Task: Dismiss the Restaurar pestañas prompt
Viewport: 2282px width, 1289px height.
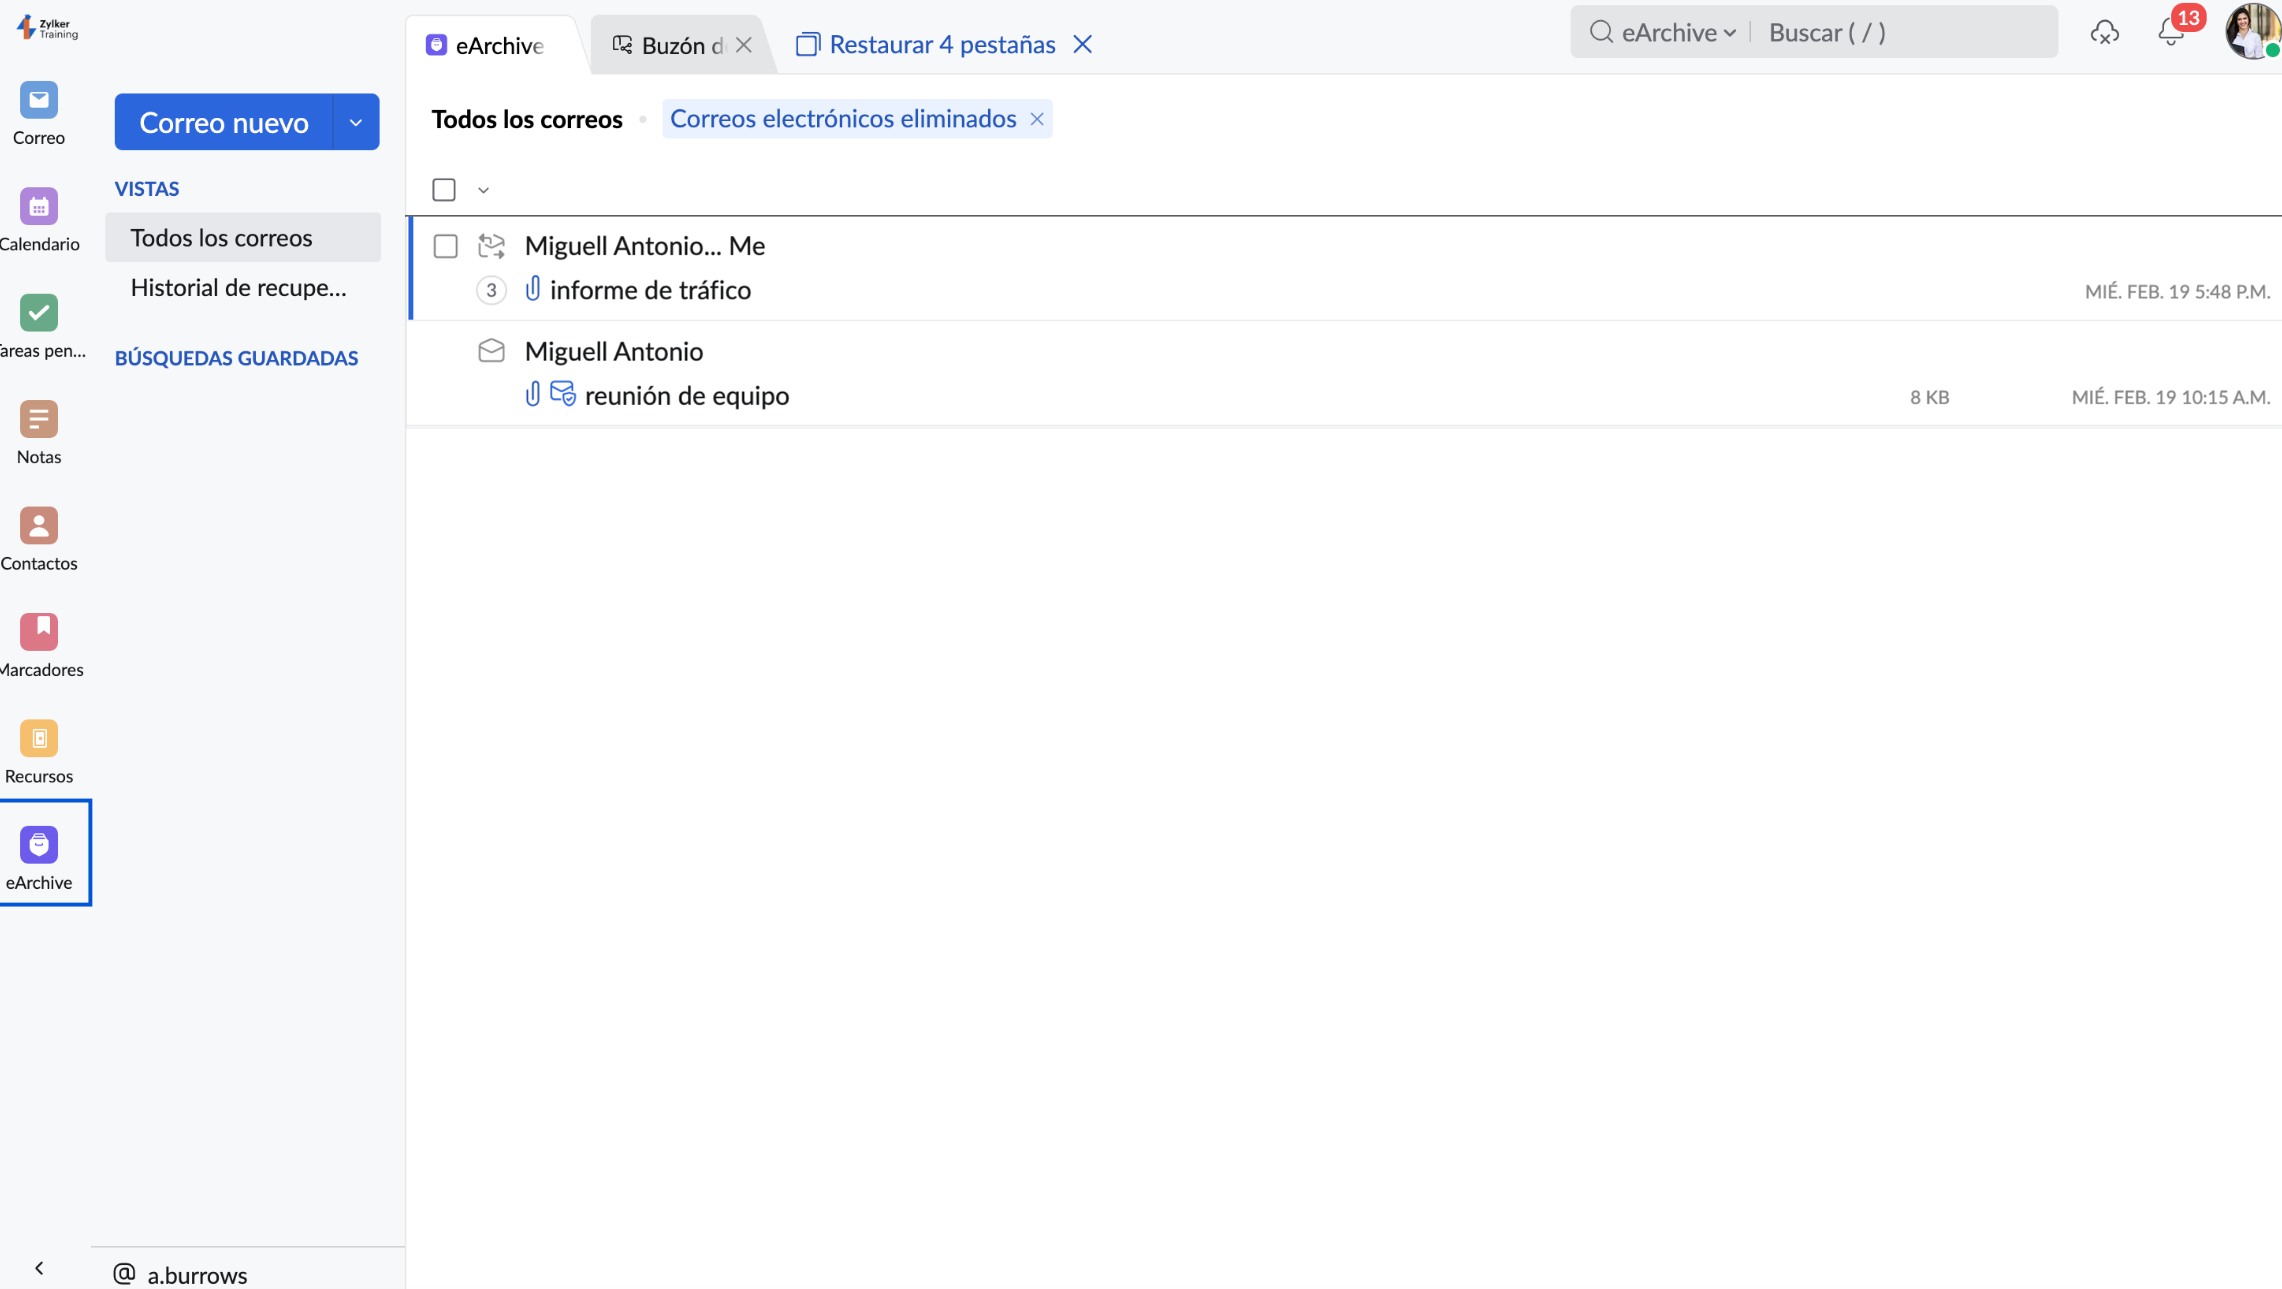Action: (x=1082, y=45)
